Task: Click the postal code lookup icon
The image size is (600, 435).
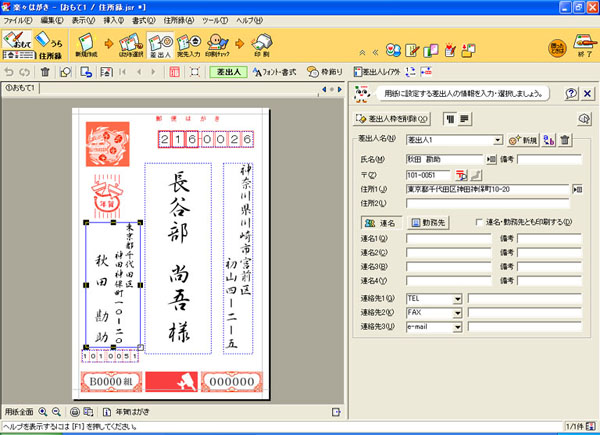Action: [461, 174]
